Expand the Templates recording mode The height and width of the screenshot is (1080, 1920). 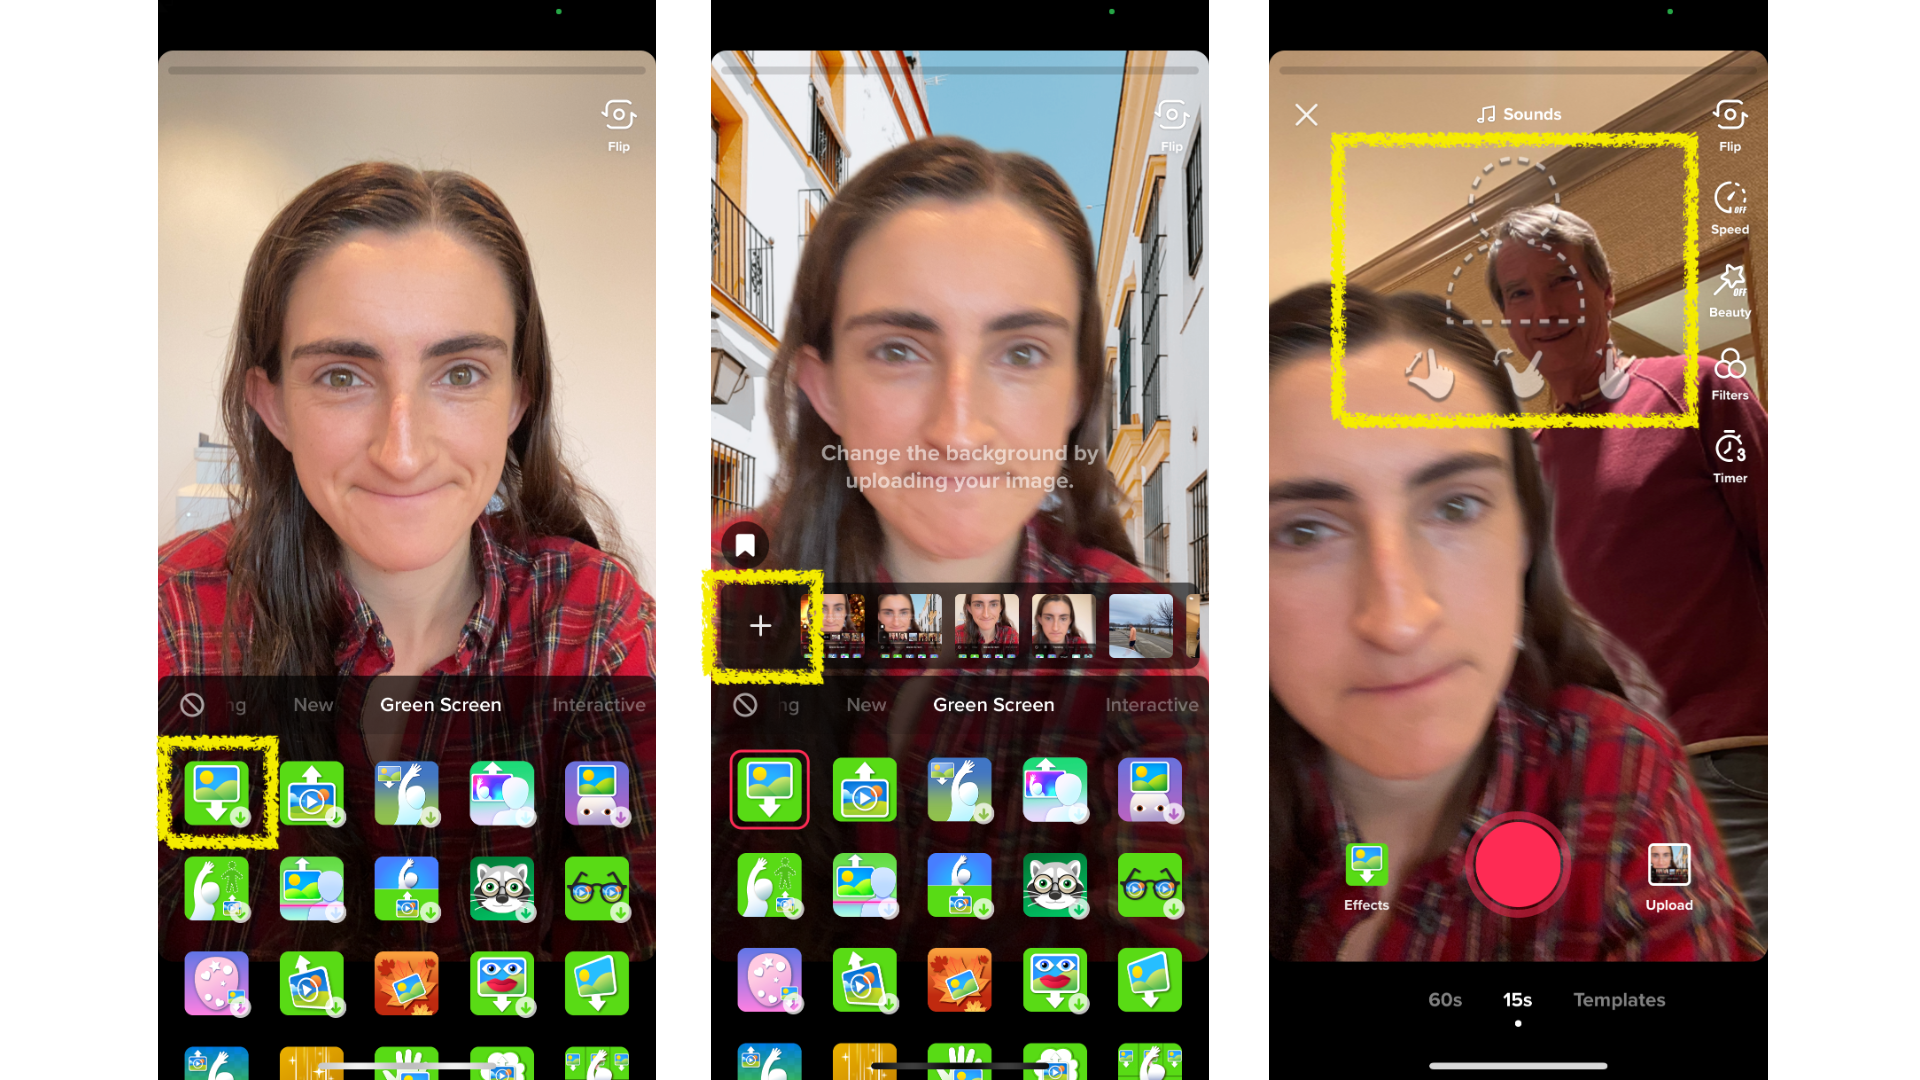1617,1000
